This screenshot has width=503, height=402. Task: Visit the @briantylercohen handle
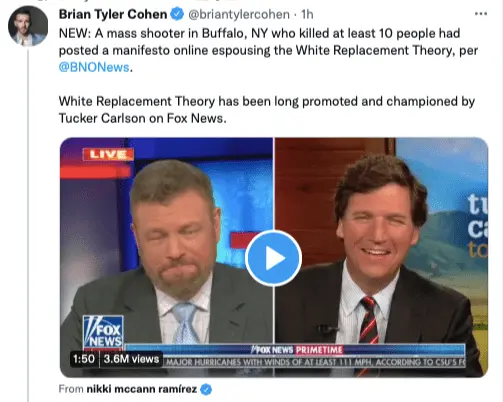(239, 14)
